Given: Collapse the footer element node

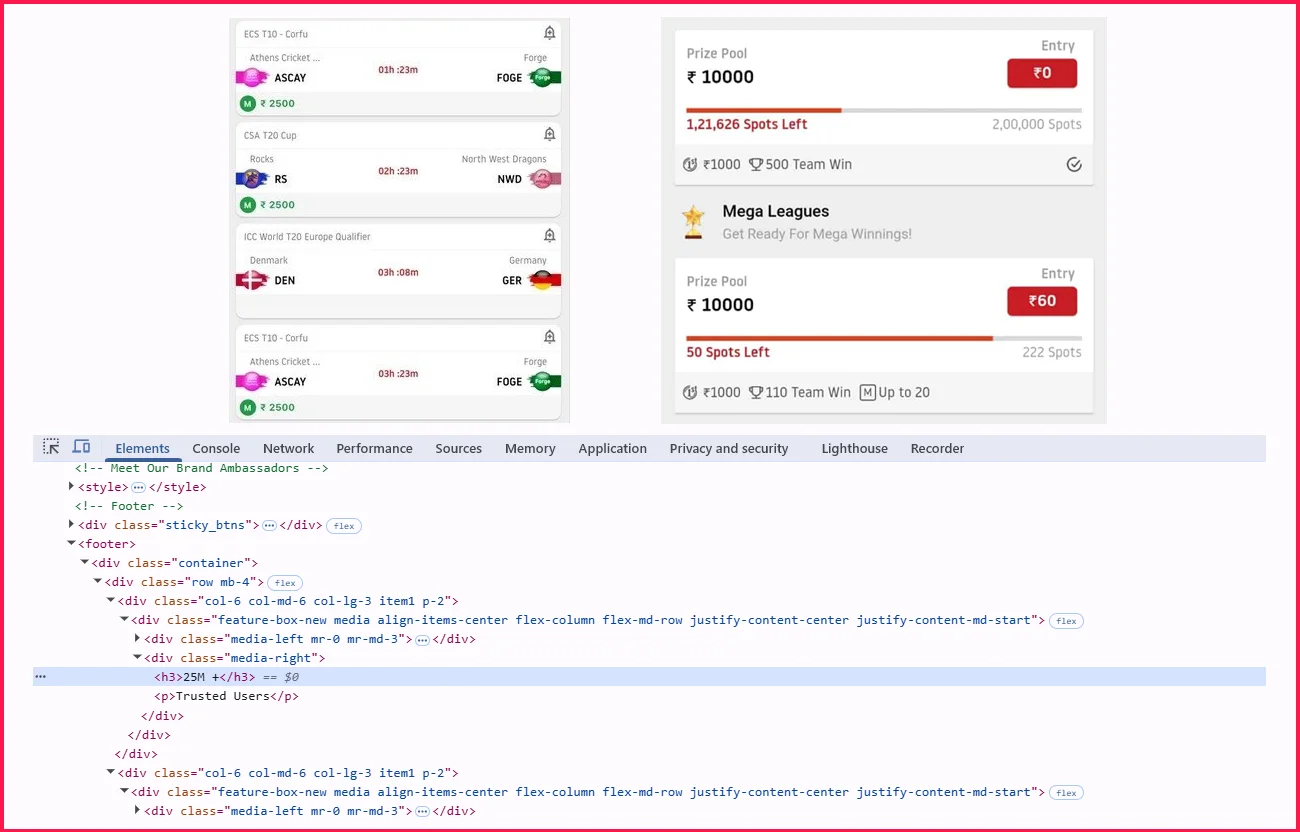Looking at the screenshot, I should [x=71, y=544].
